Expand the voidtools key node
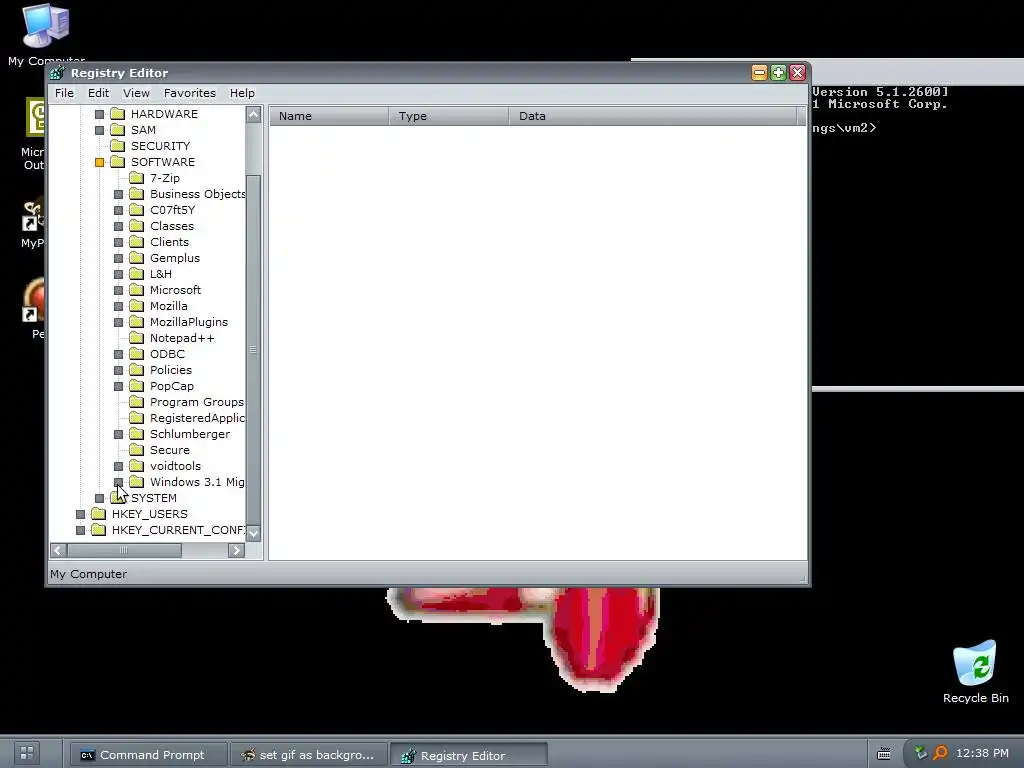 pyautogui.click(x=118, y=466)
